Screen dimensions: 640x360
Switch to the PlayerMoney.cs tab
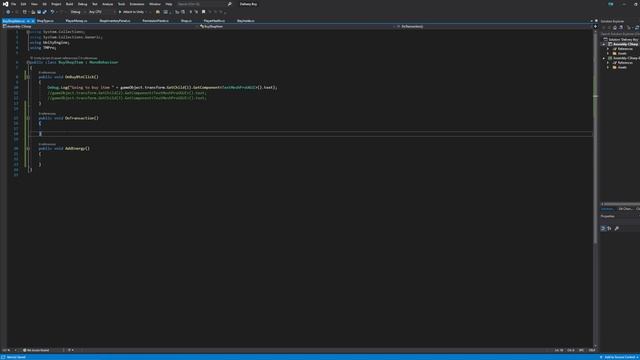coord(76,21)
